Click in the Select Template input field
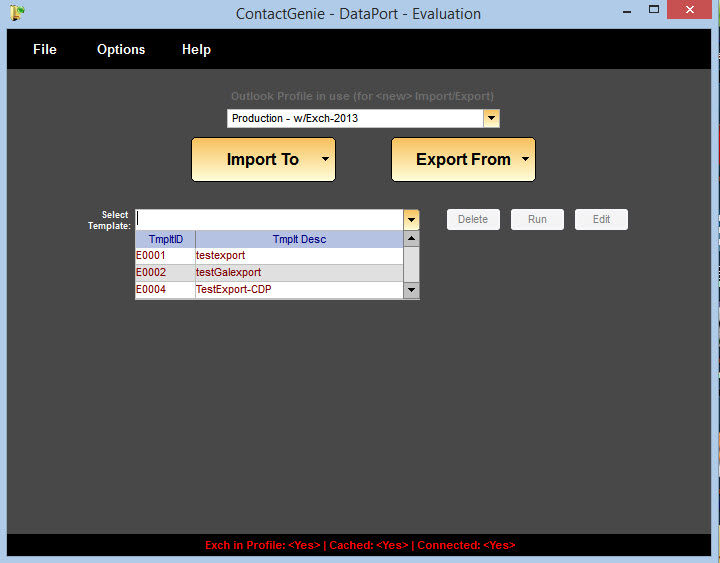 270,220
